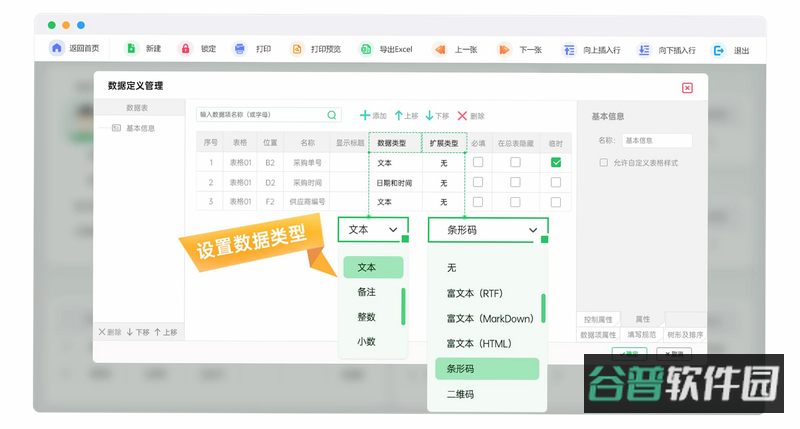
Task: Click 删除 at the left panel bottom
Action: pos(110,332)
